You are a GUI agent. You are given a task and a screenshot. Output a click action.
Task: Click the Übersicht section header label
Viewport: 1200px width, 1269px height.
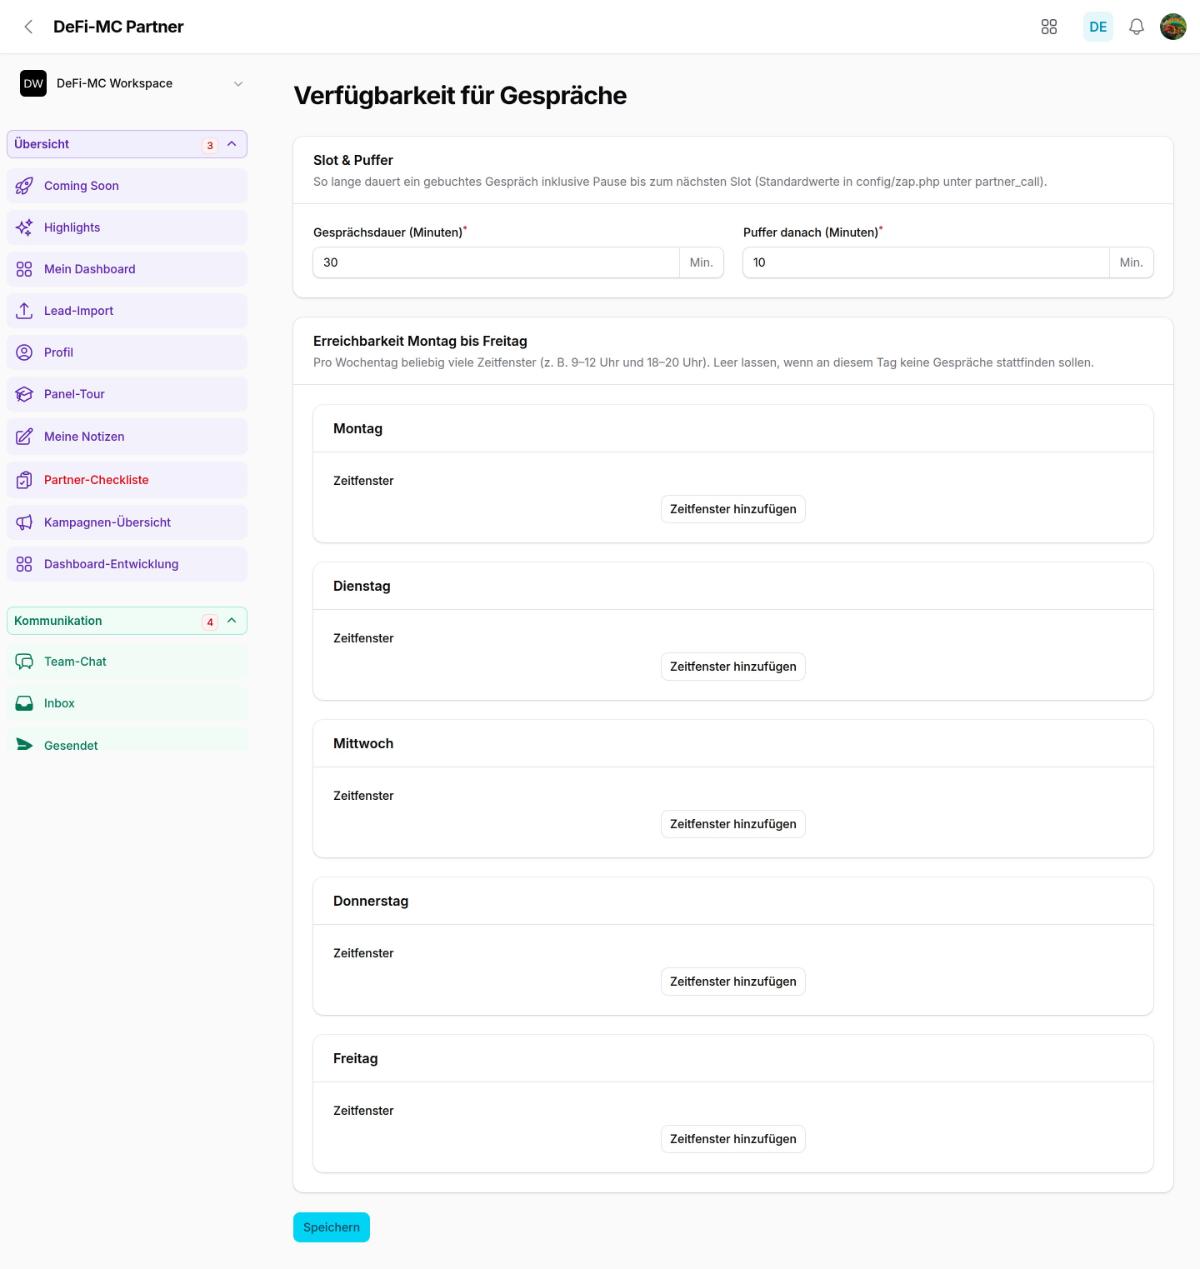(42, 144)
